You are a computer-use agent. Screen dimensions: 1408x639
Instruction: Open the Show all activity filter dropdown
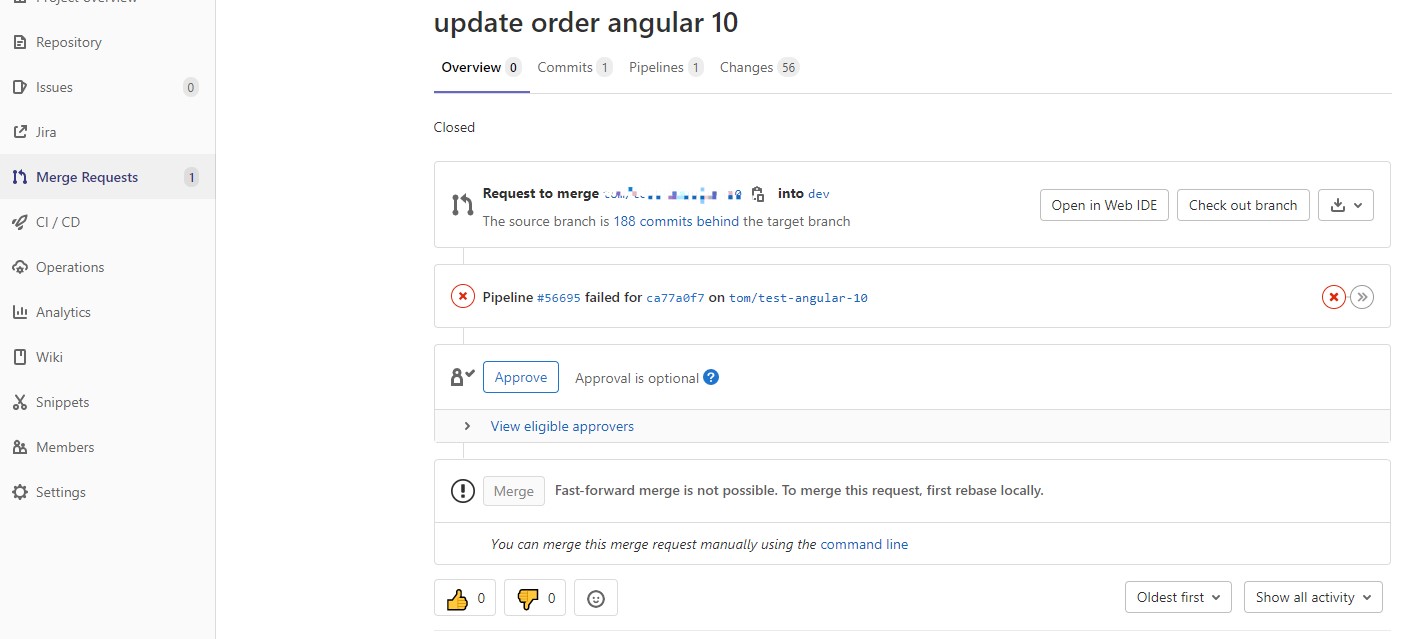point(1313,597)
